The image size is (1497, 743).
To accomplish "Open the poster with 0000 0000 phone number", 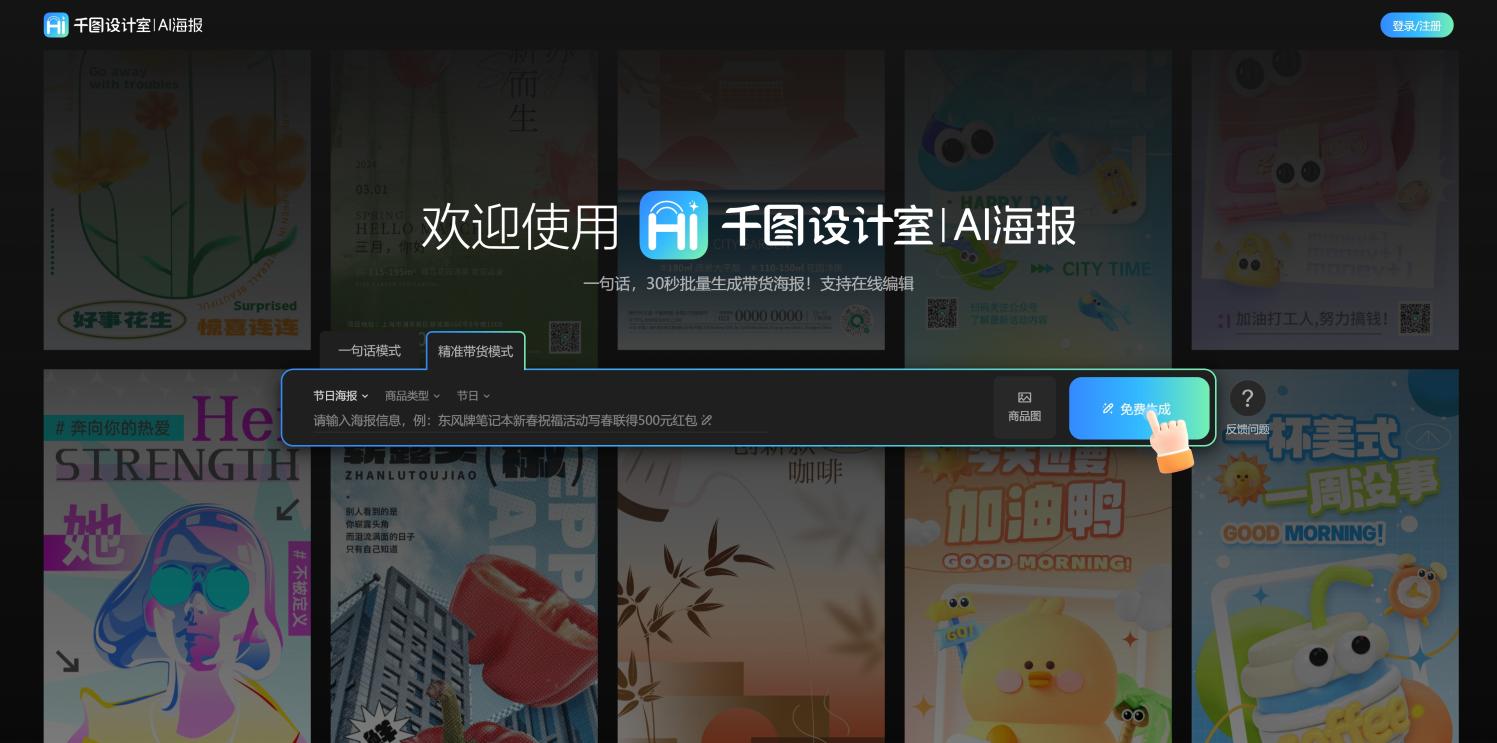I will pos(751,200).
